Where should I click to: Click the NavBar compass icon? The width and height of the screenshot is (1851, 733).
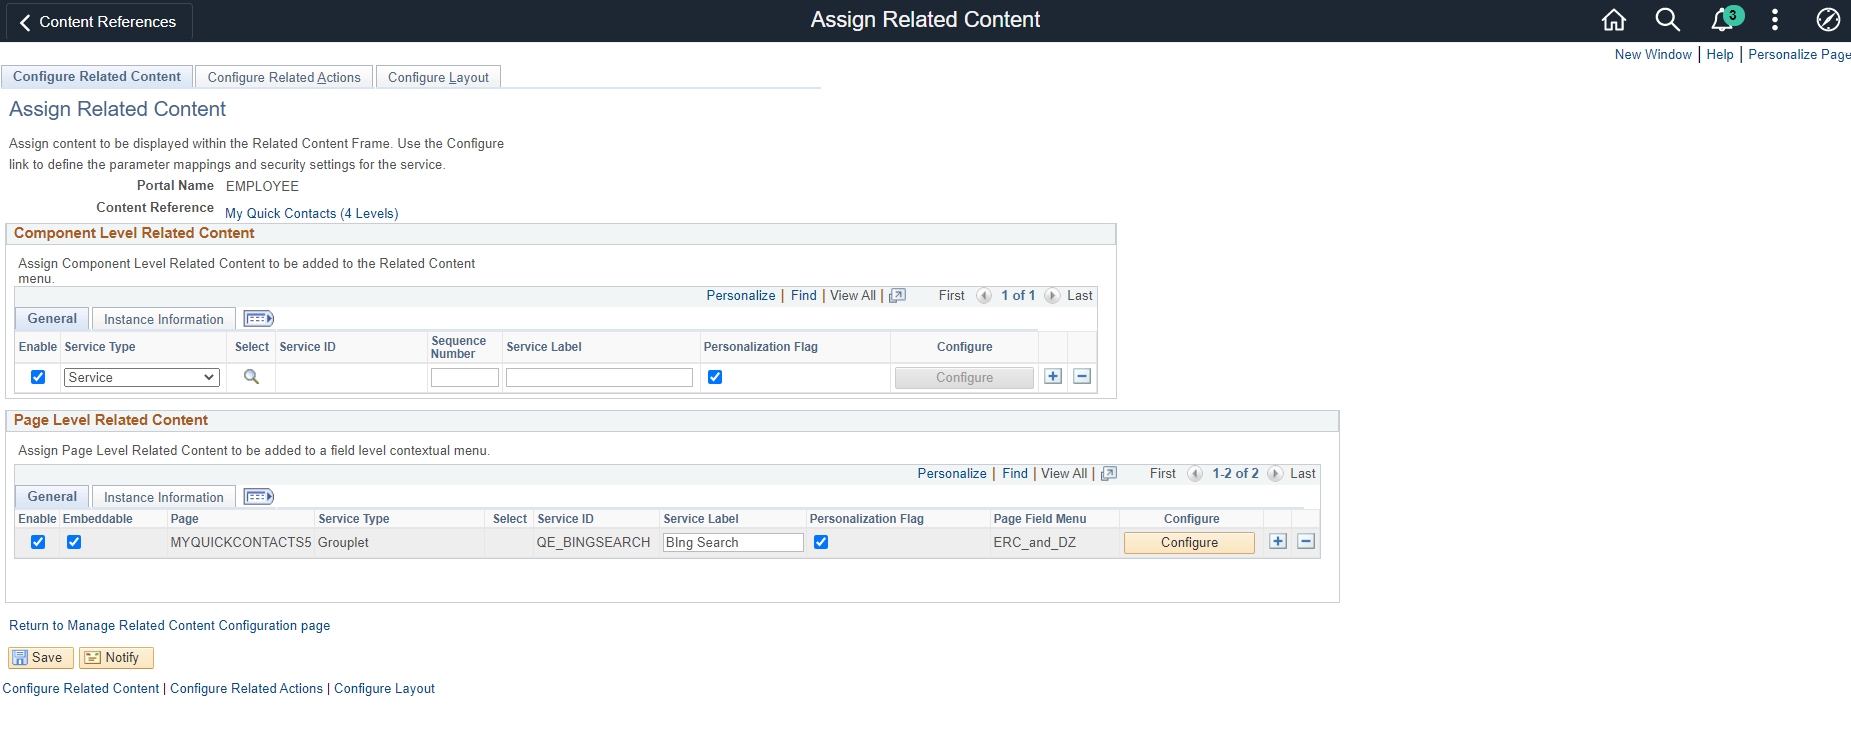click(x=1828, y=20)
